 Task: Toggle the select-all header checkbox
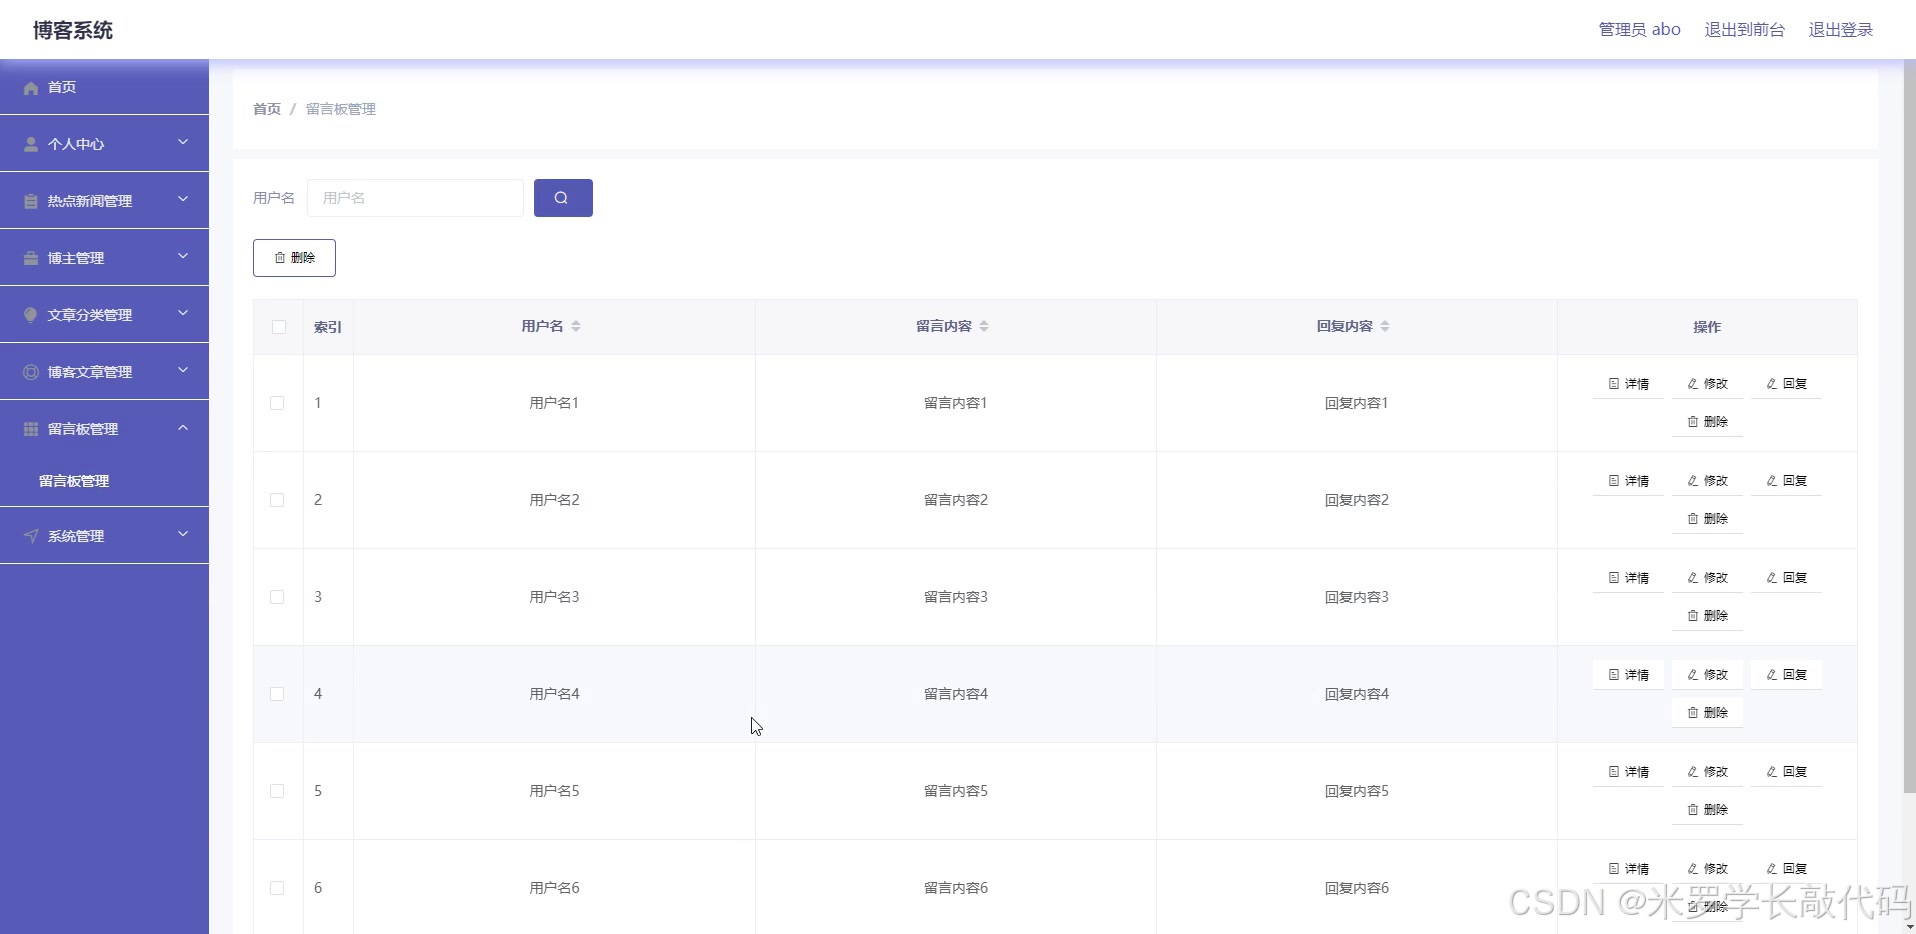(x=279, y=327)
